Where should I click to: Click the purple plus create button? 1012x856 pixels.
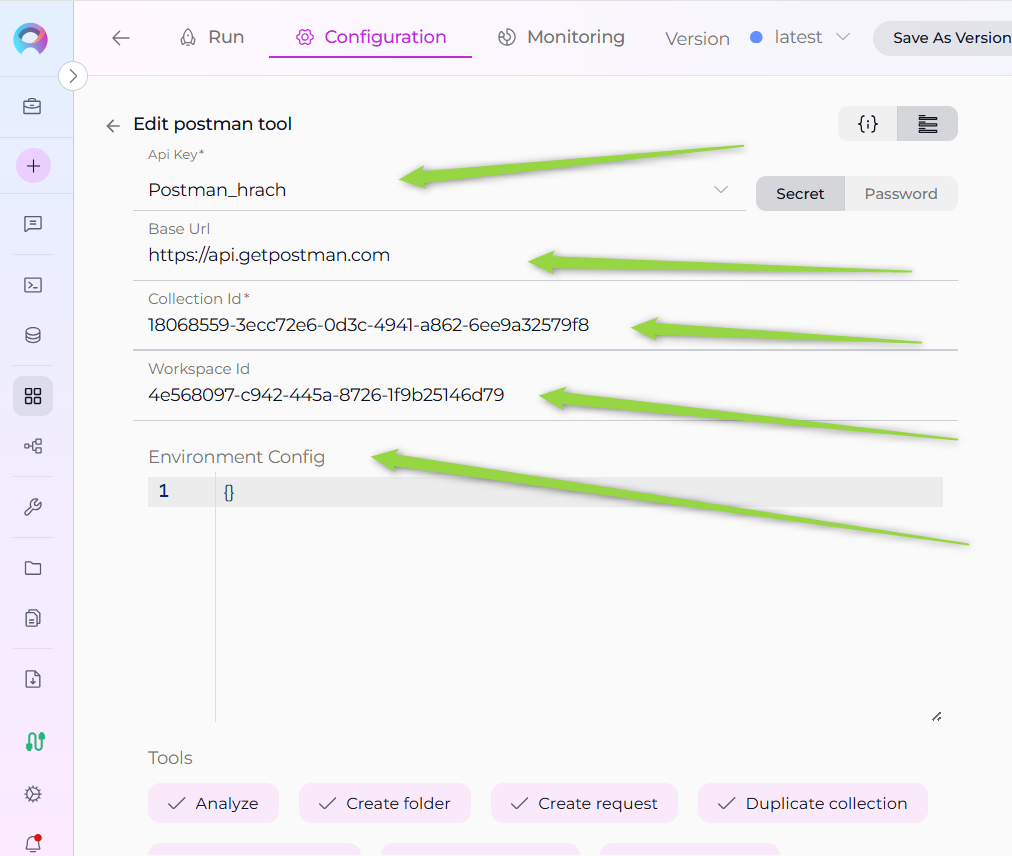click(33, 166)
